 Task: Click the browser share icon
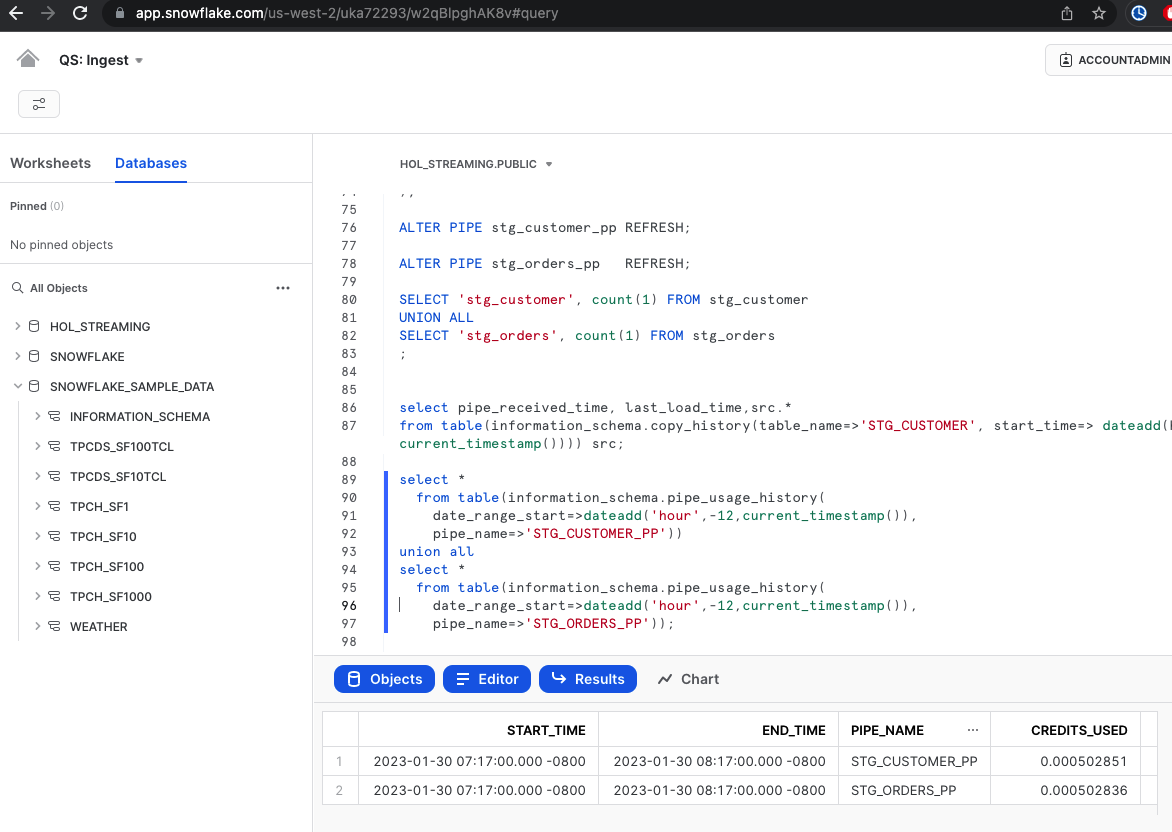click(1065, 14)
